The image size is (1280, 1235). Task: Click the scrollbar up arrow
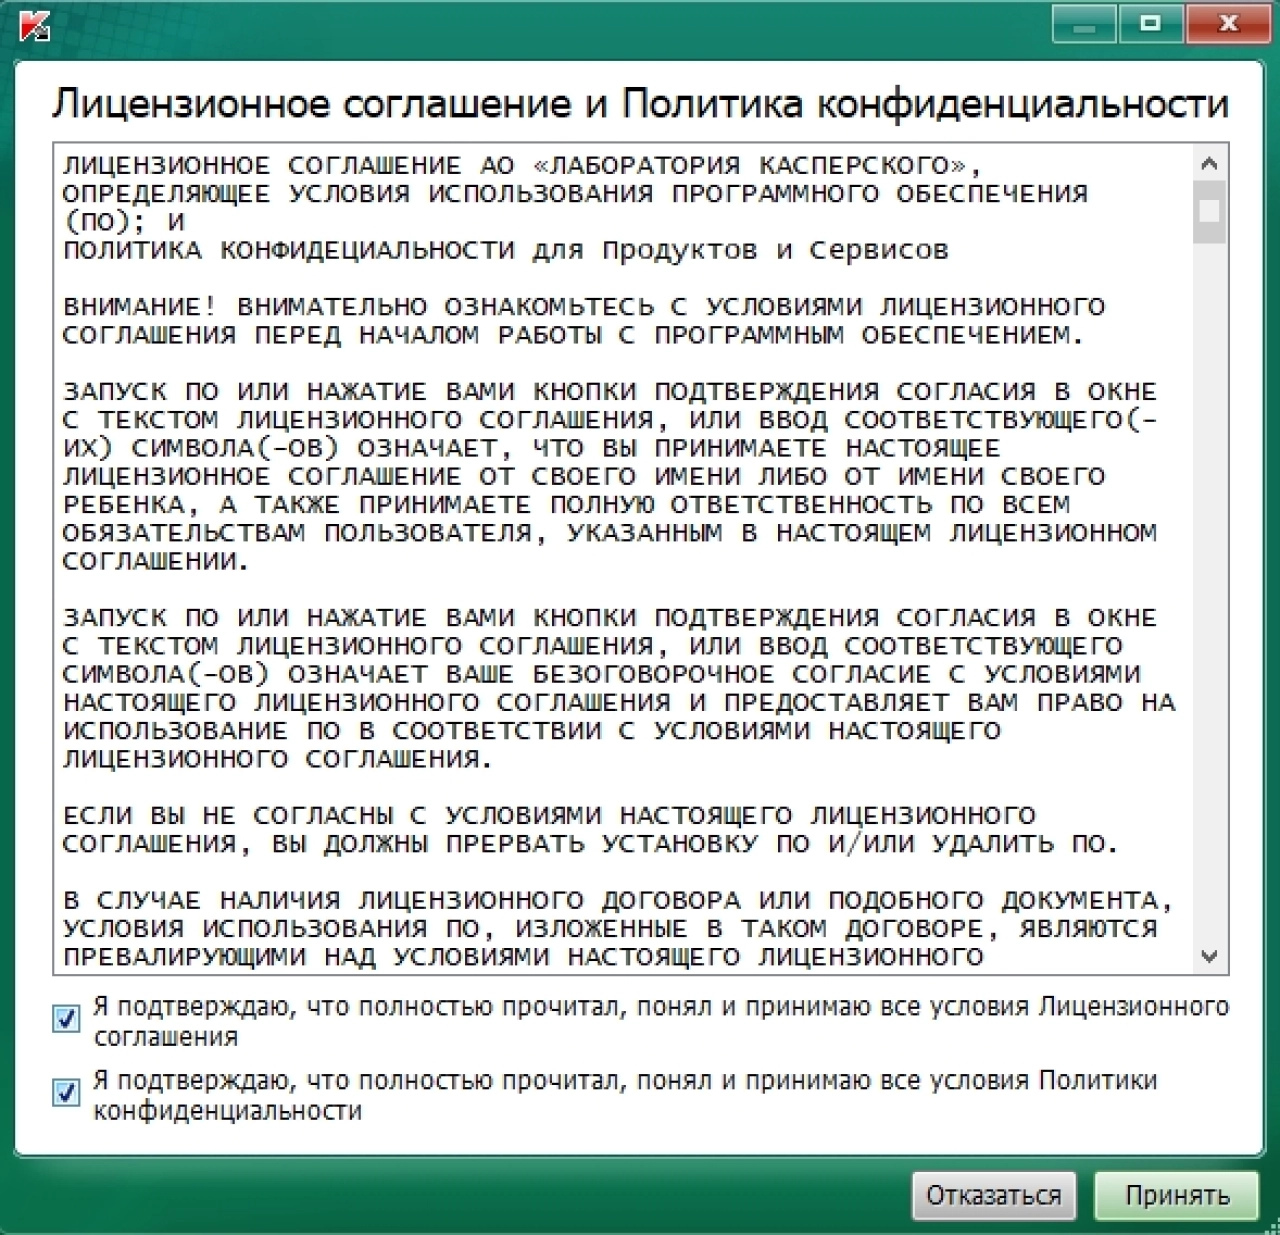click(x=1209, y=164)
